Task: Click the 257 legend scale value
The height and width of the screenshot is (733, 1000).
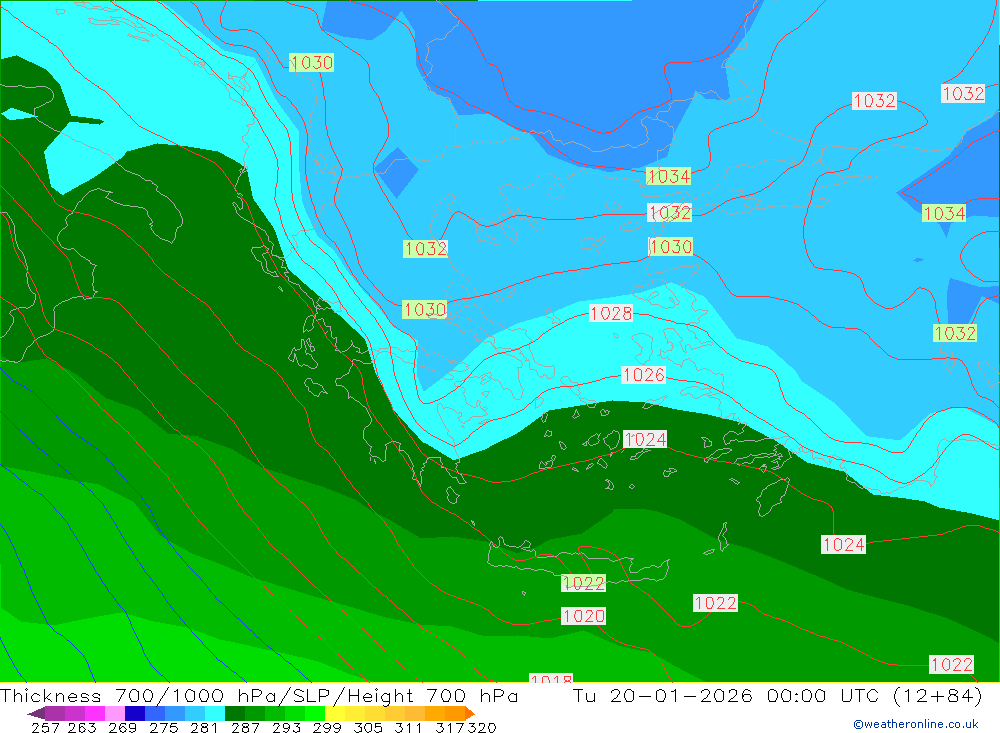Action: tap(45, 727)
